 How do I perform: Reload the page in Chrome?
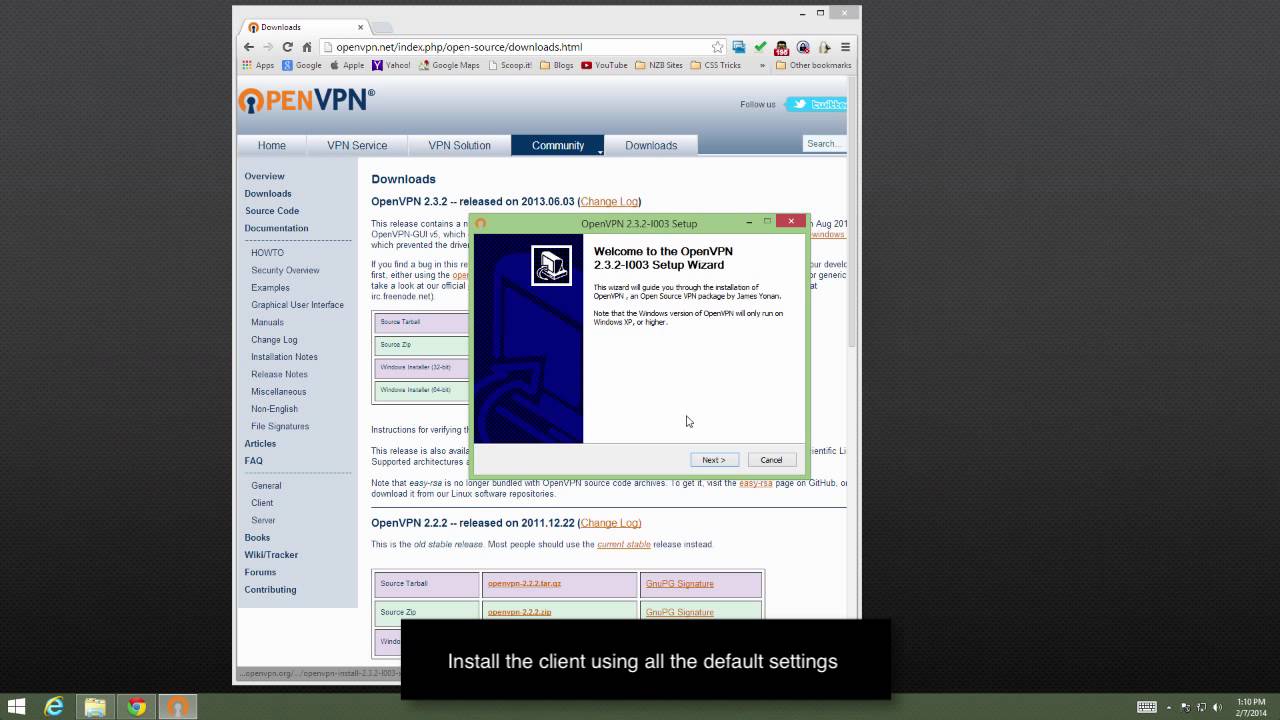[x=288, y=47]
